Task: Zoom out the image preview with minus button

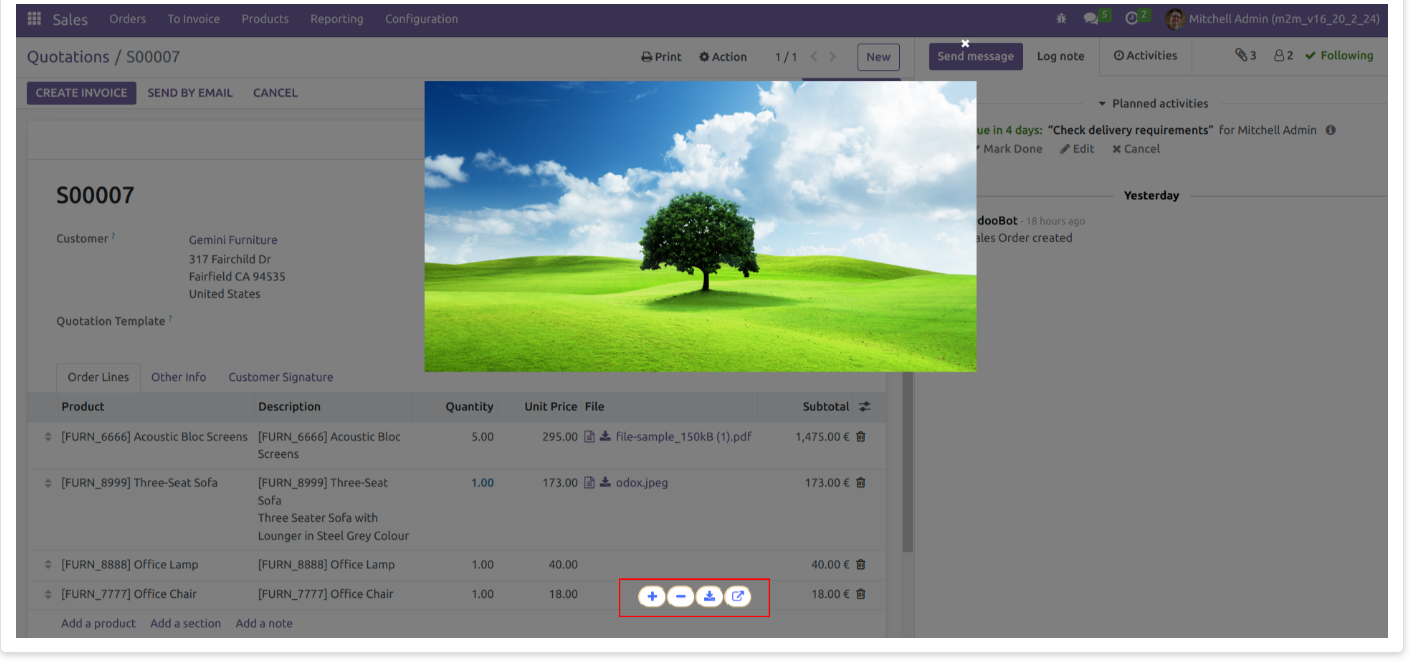Action: 680,597
